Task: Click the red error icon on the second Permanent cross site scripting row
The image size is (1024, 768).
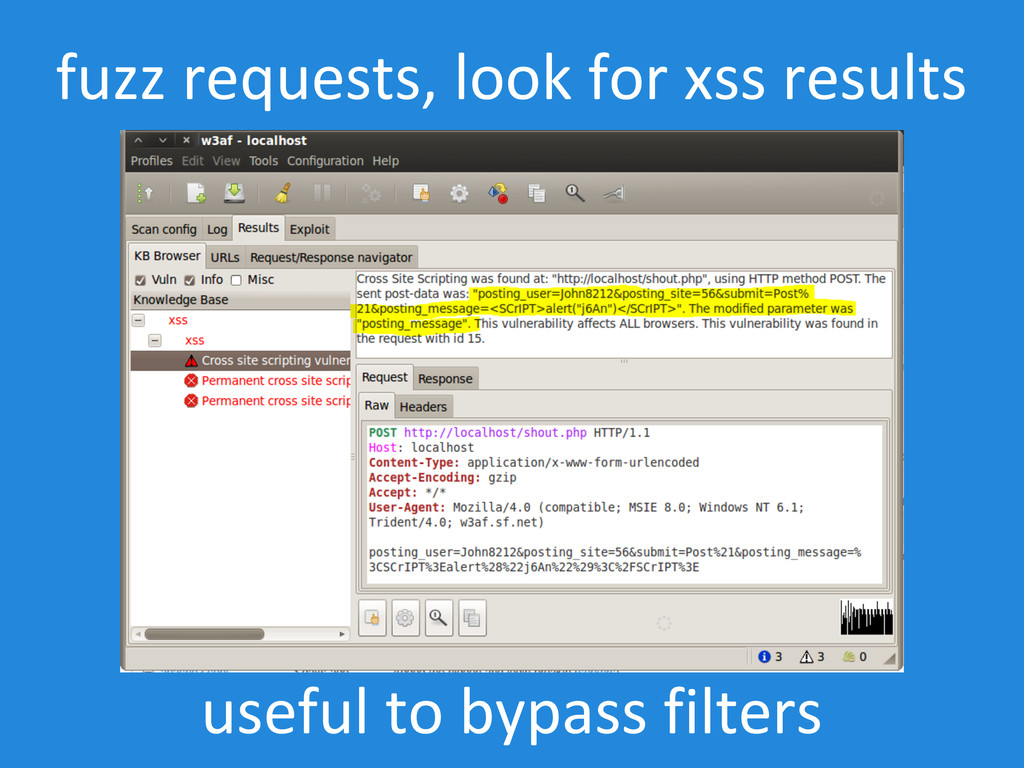Action: point(191,401)
